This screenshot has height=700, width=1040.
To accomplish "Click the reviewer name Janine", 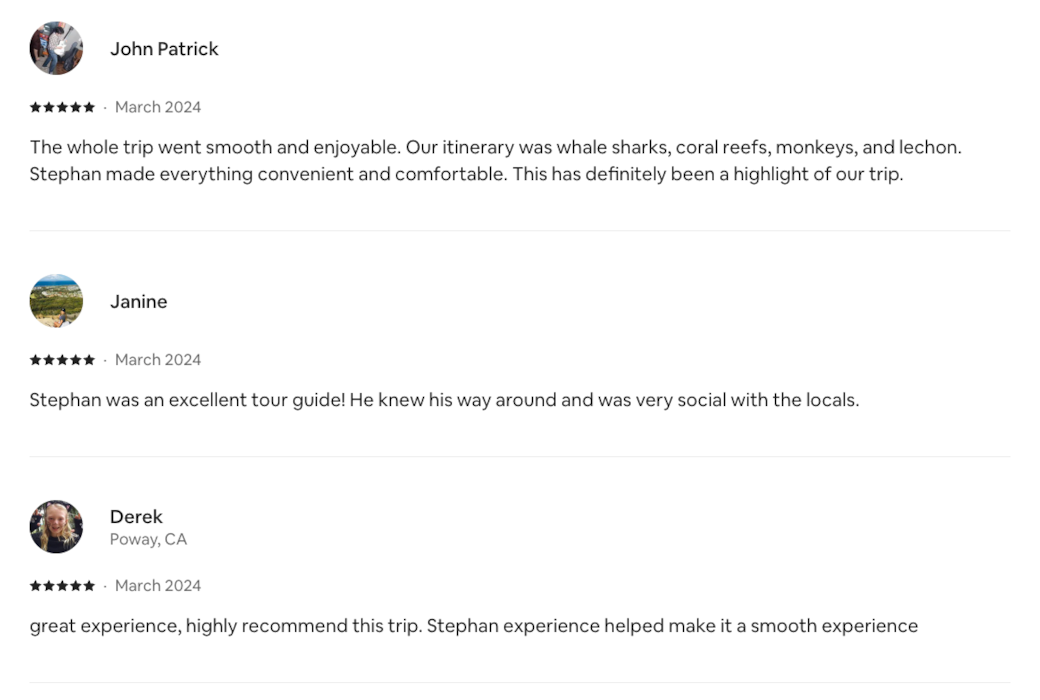I will pyautogui.click(x=138, y=302).
